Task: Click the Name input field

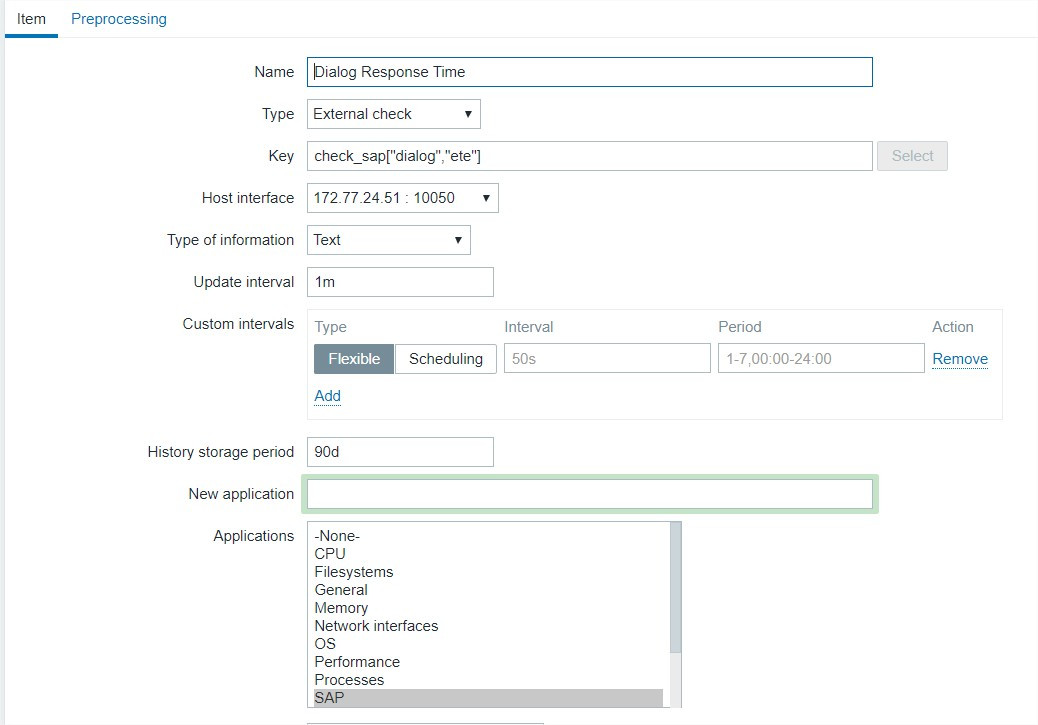Action: (590, 72)
